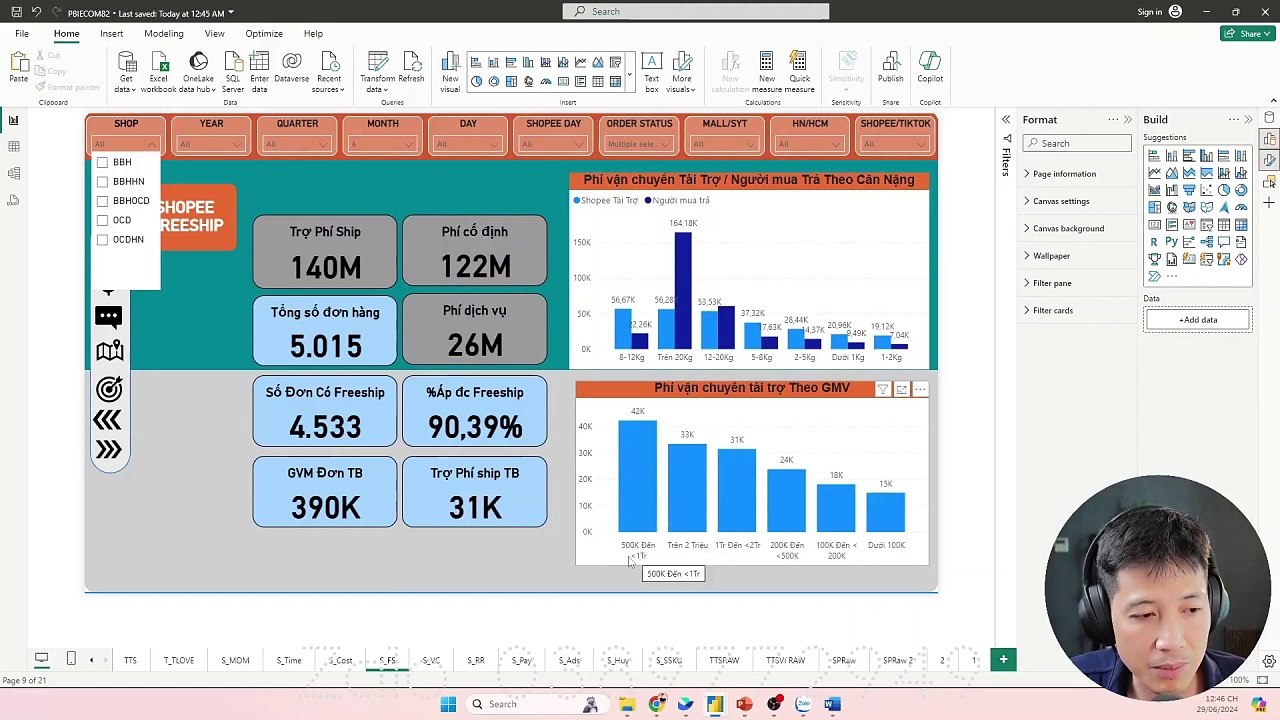Switch to the Modeling ribbon tab

pyautogui.click(x=163, y=33)
